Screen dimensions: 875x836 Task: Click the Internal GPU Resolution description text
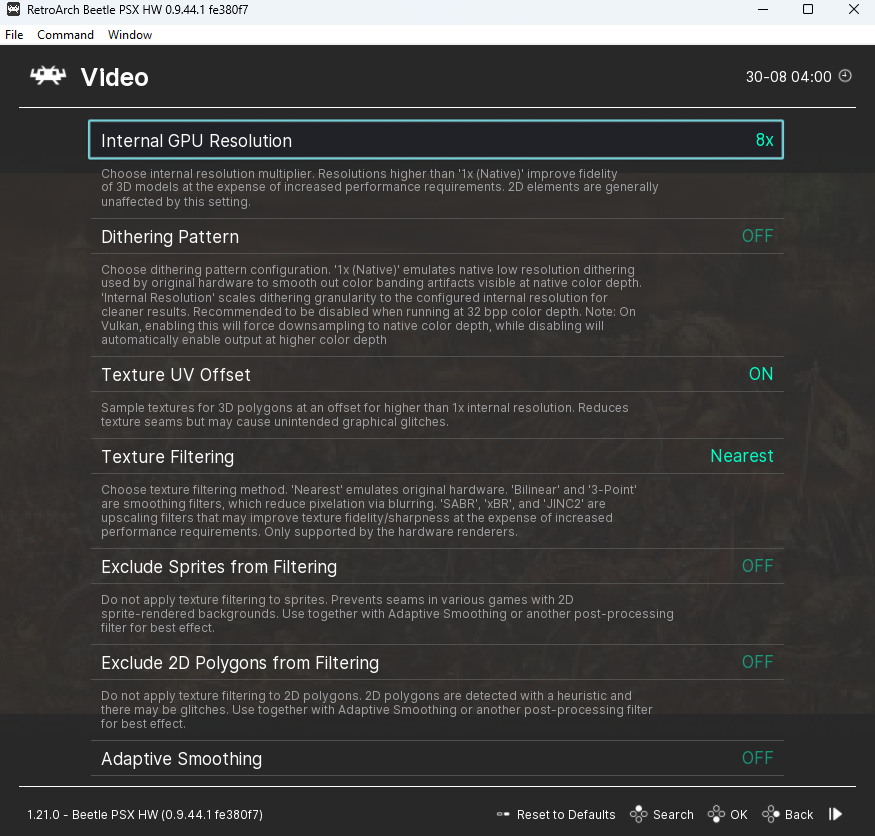[379, 188]
